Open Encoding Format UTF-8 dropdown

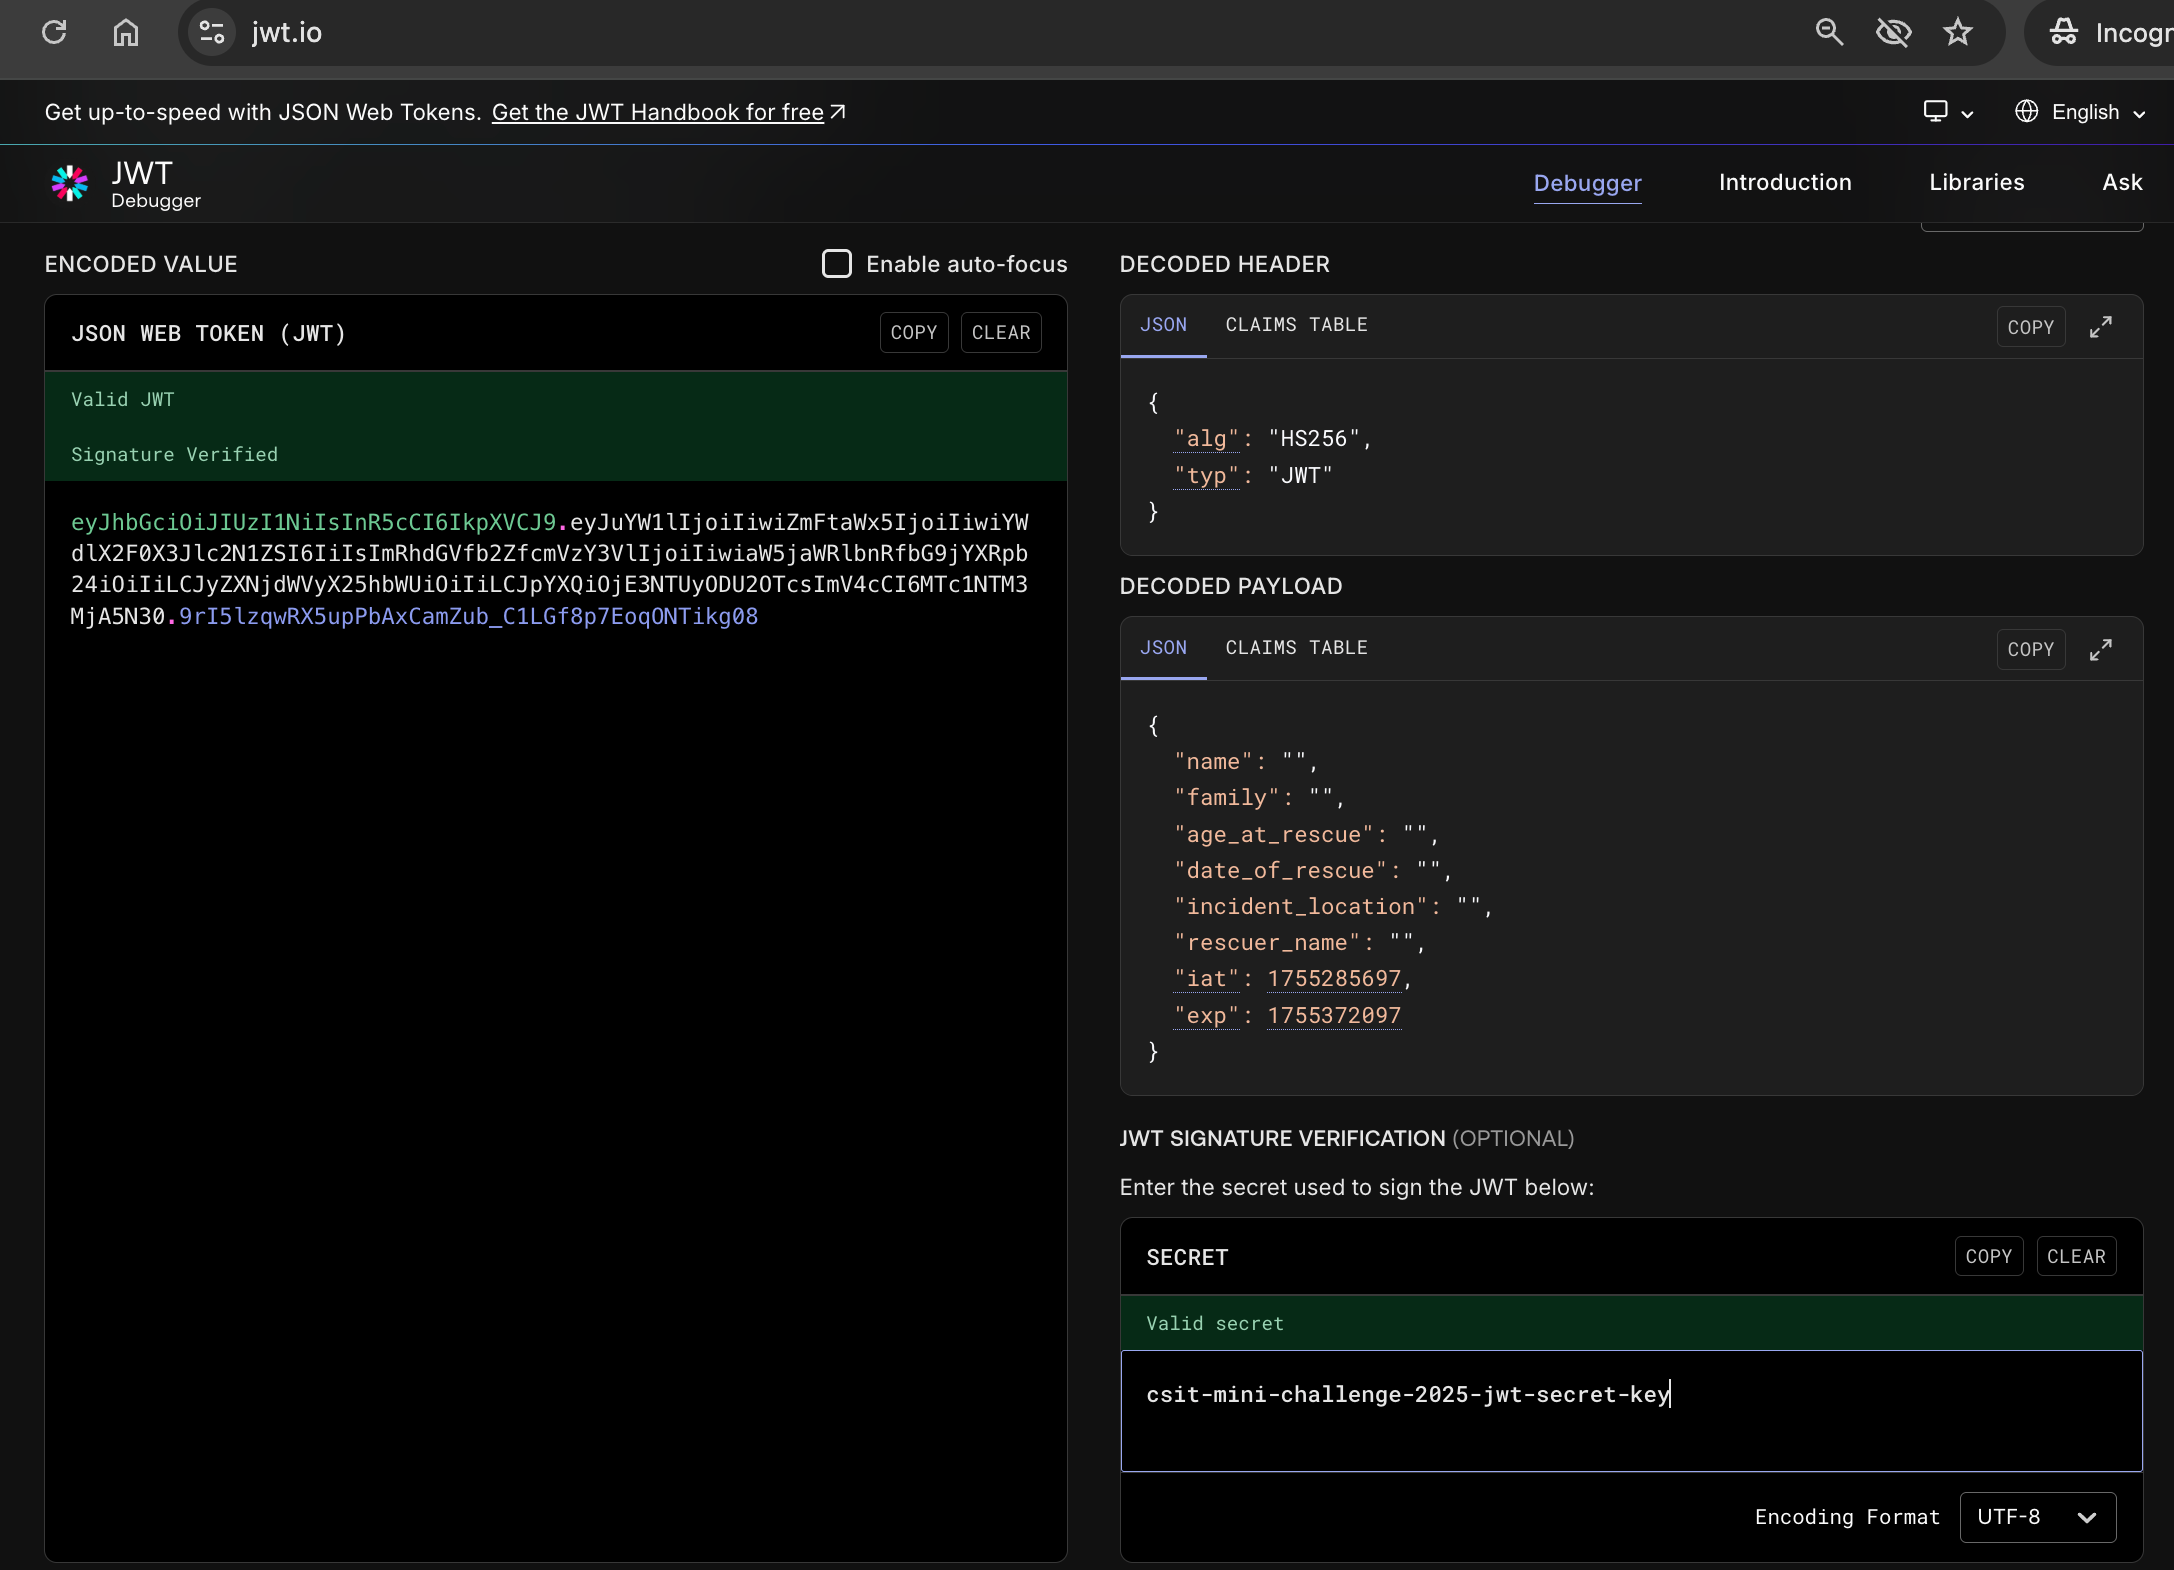[x=2037, y=1517]
